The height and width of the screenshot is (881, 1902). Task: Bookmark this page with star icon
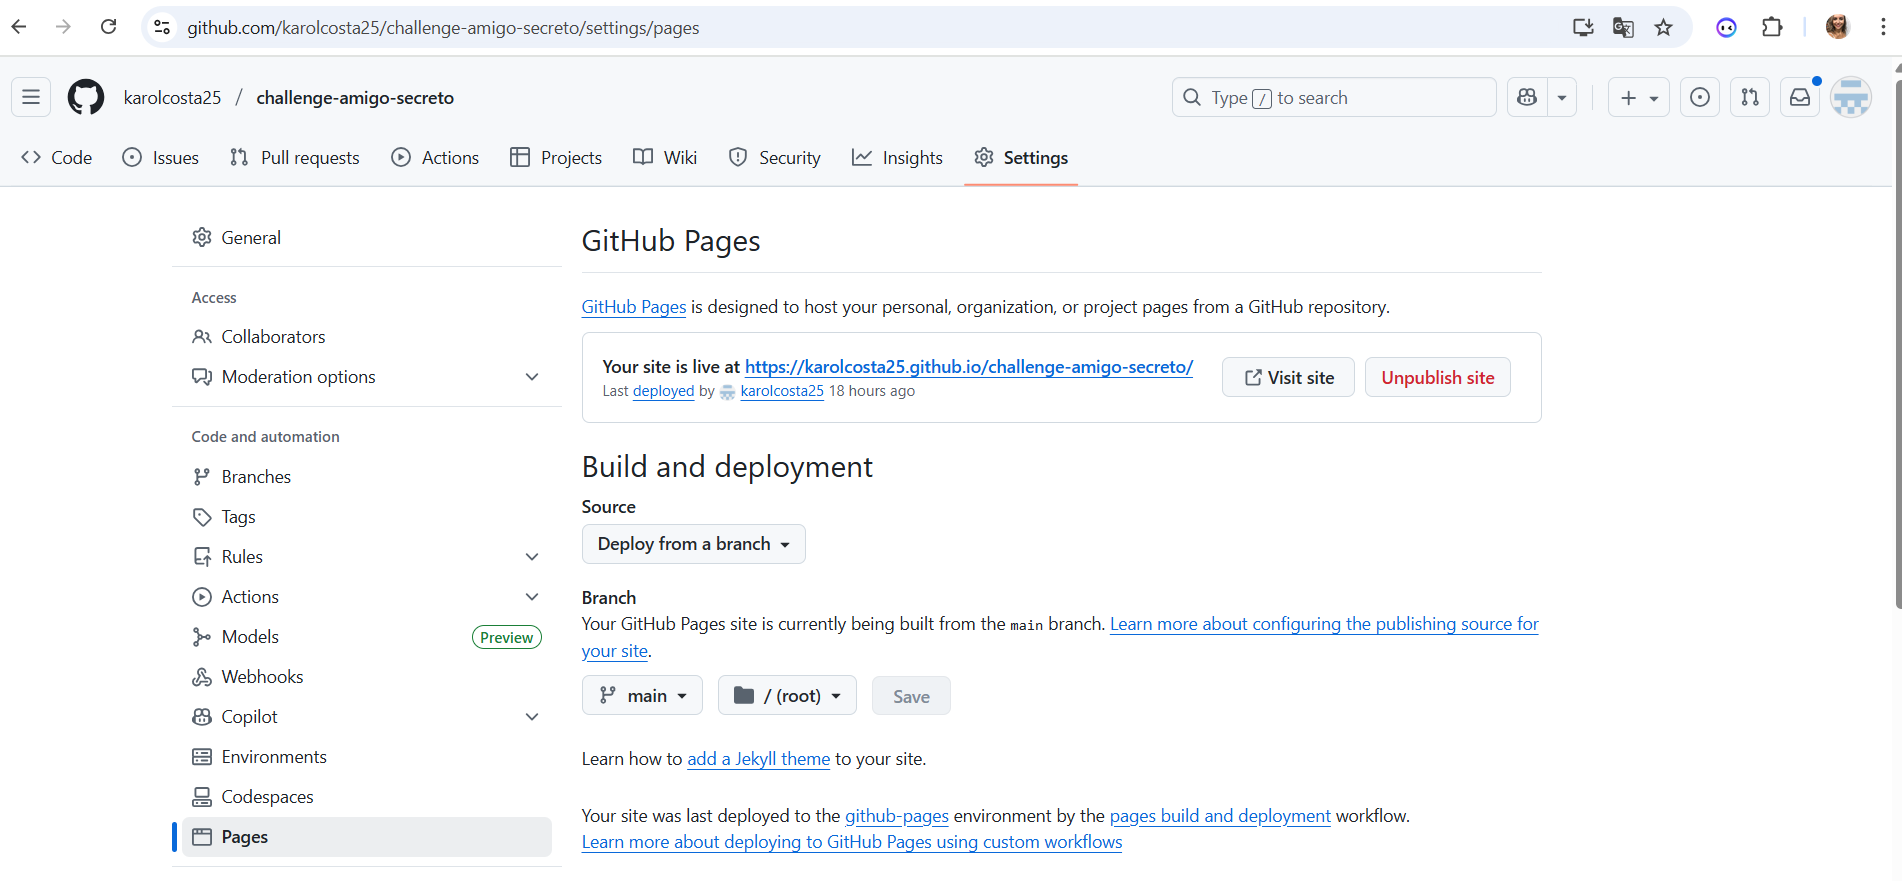point(1663,27)
